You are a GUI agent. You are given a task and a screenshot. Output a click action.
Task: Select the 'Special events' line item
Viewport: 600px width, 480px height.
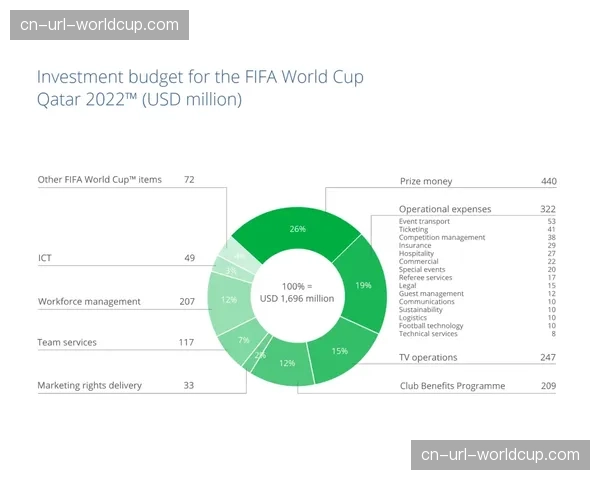(x=422, y=269)
